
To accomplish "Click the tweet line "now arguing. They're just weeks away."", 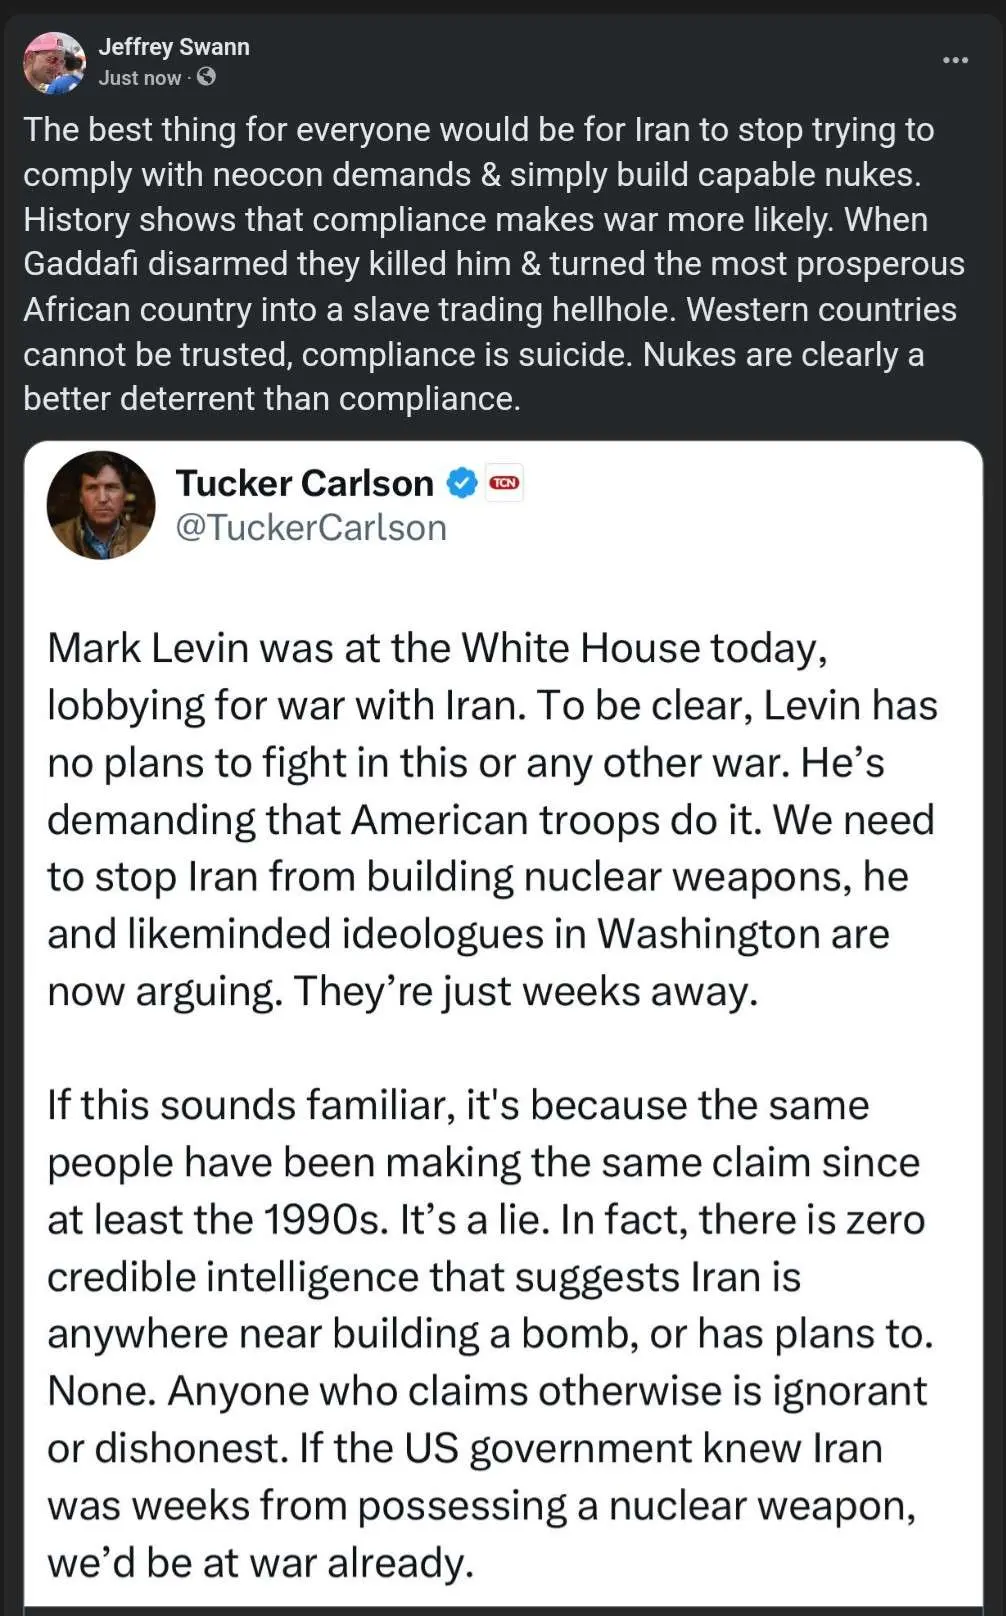I will coord(402,992).
